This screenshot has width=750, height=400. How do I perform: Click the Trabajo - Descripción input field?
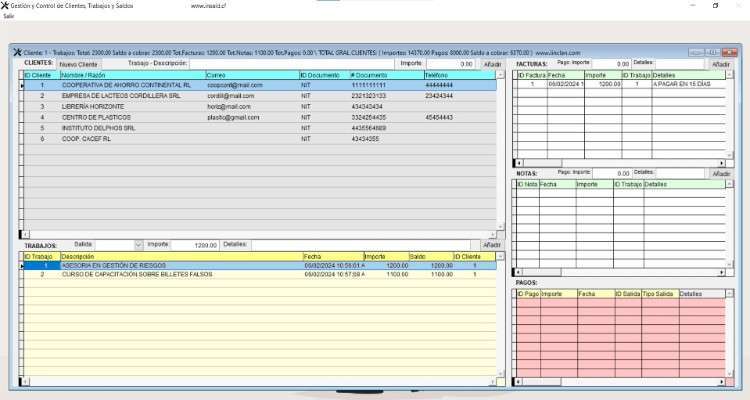[290, 63]
